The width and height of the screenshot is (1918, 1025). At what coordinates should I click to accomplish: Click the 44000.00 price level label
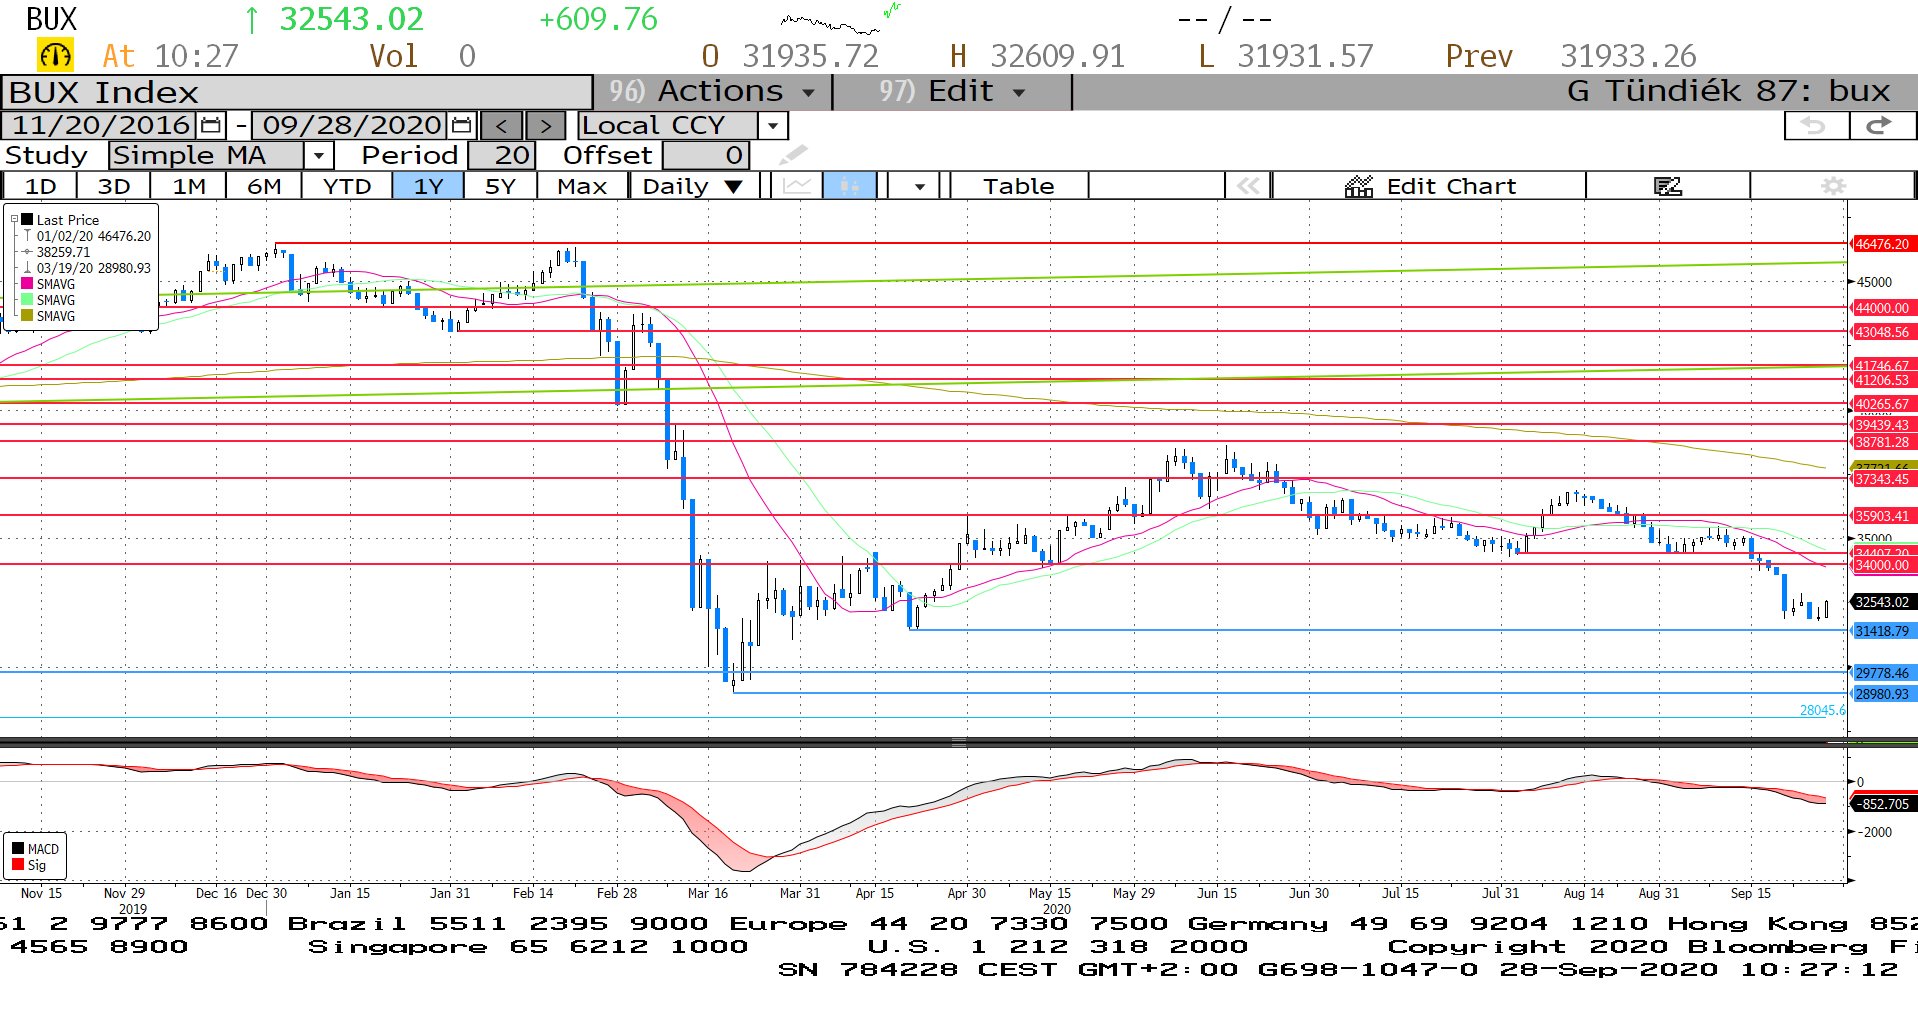(1882, 308)
